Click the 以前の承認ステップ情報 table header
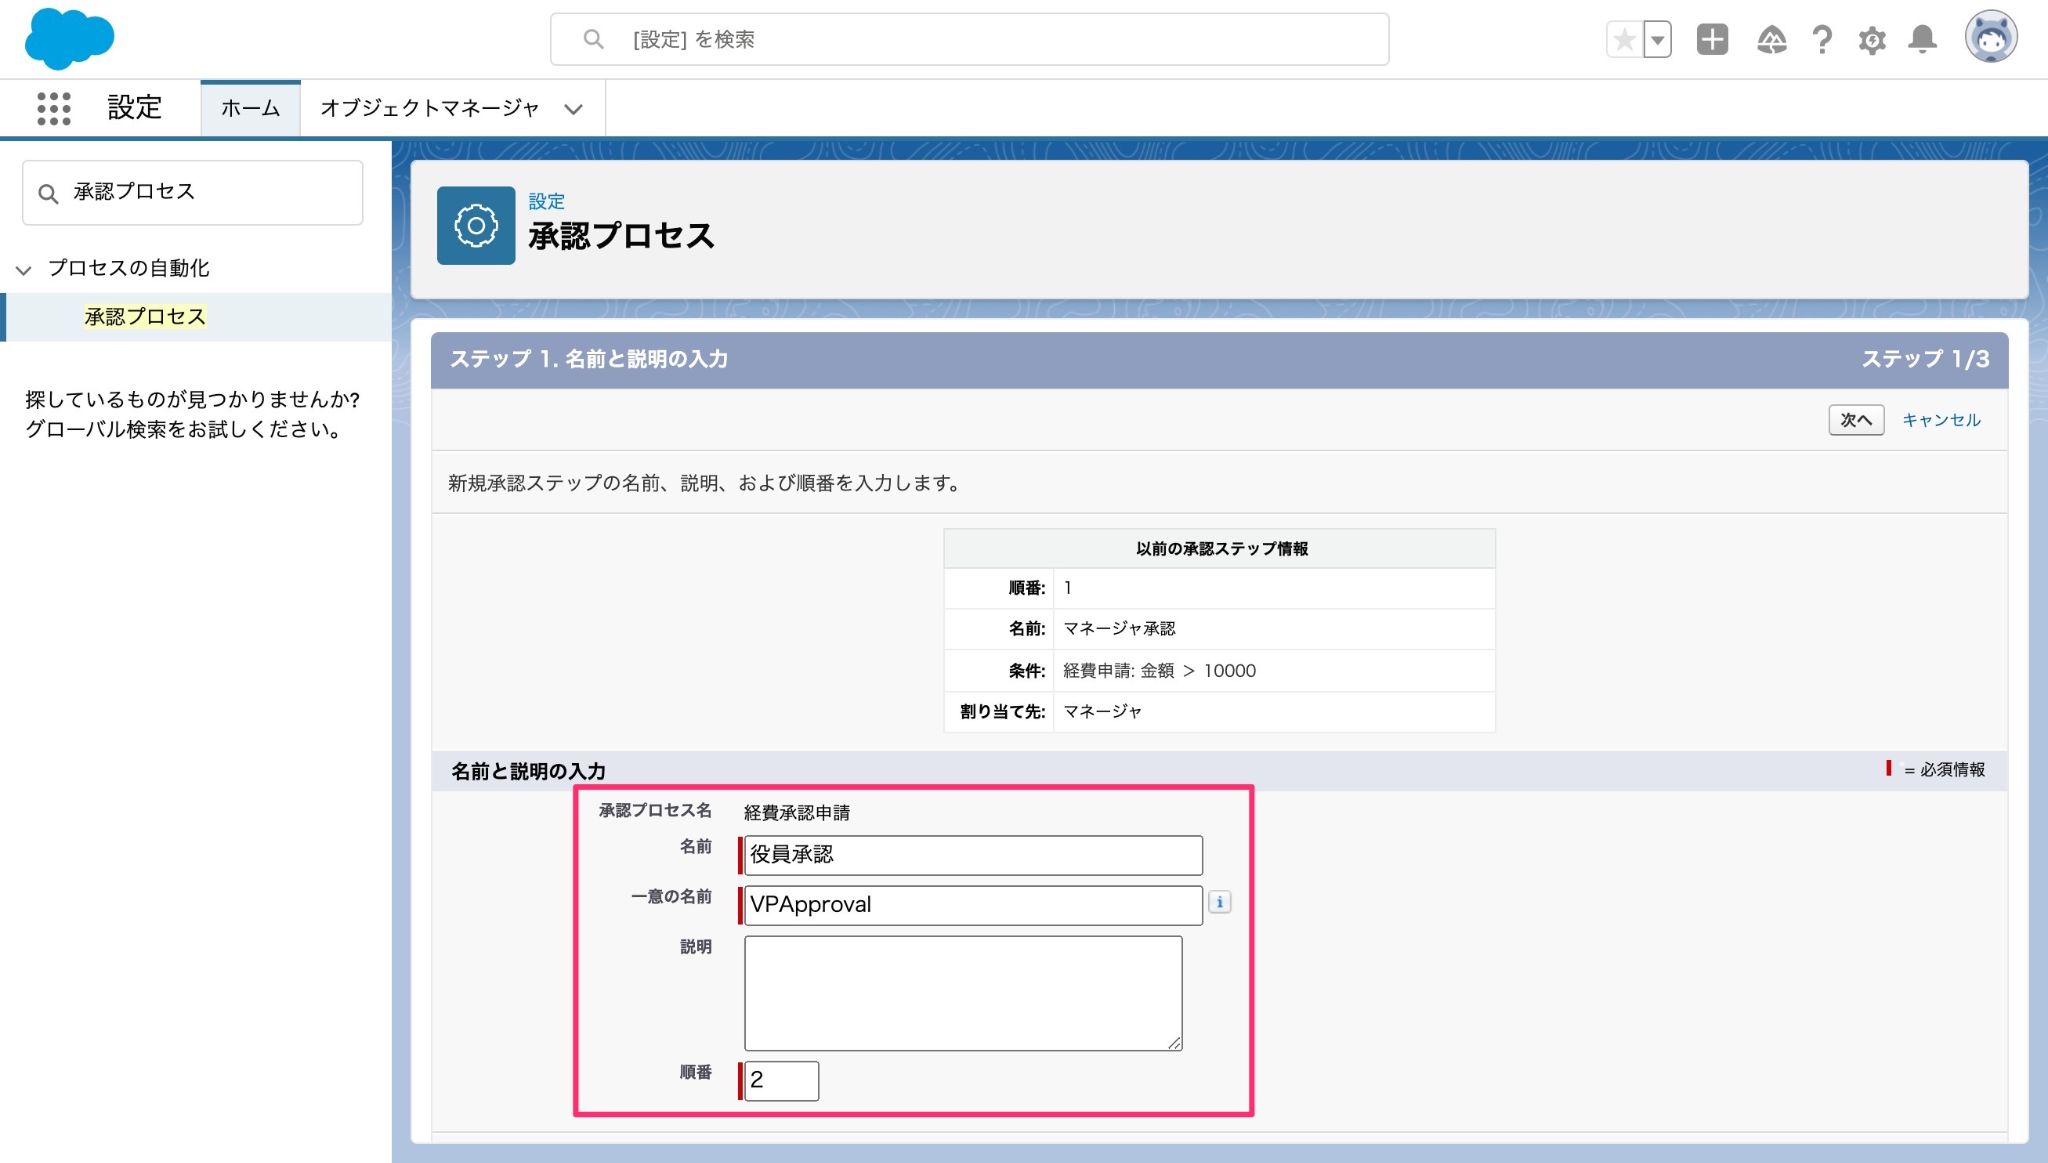The image size is (2048, 1163). (1220, 549)
